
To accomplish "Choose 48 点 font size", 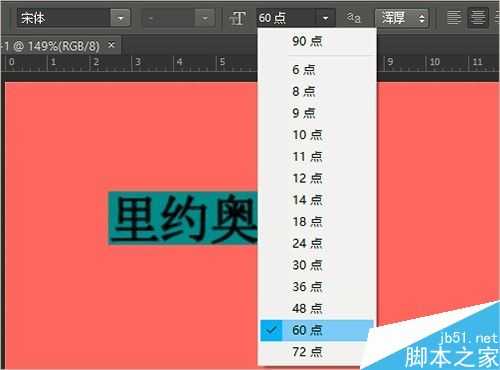I will coord(317,308).
